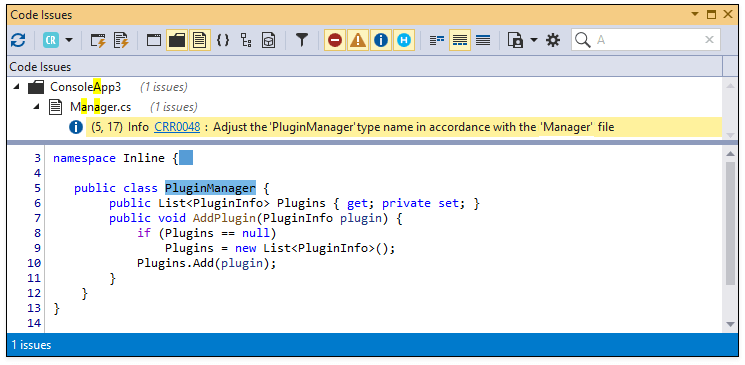This screenshot has width=745, height=365.
Task: Toggle group by type cube icon
Action: [x=268, y=40]
